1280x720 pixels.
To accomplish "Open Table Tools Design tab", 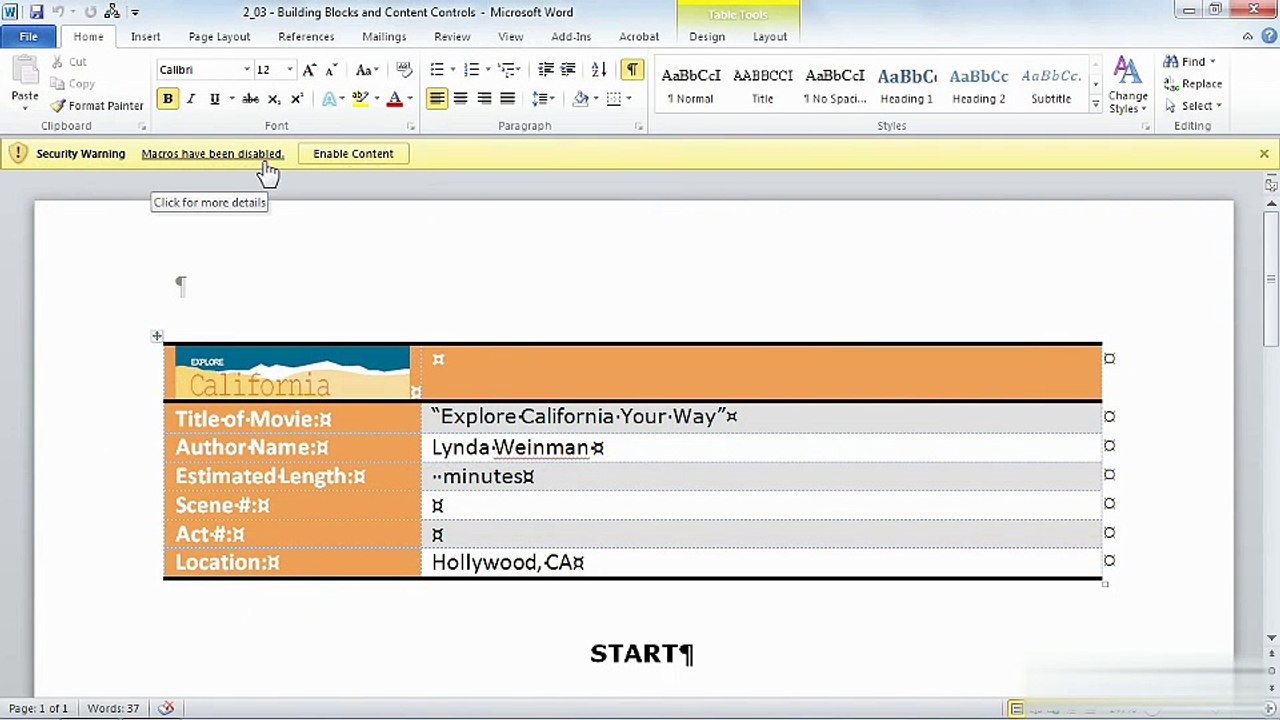I will [707, 36].
